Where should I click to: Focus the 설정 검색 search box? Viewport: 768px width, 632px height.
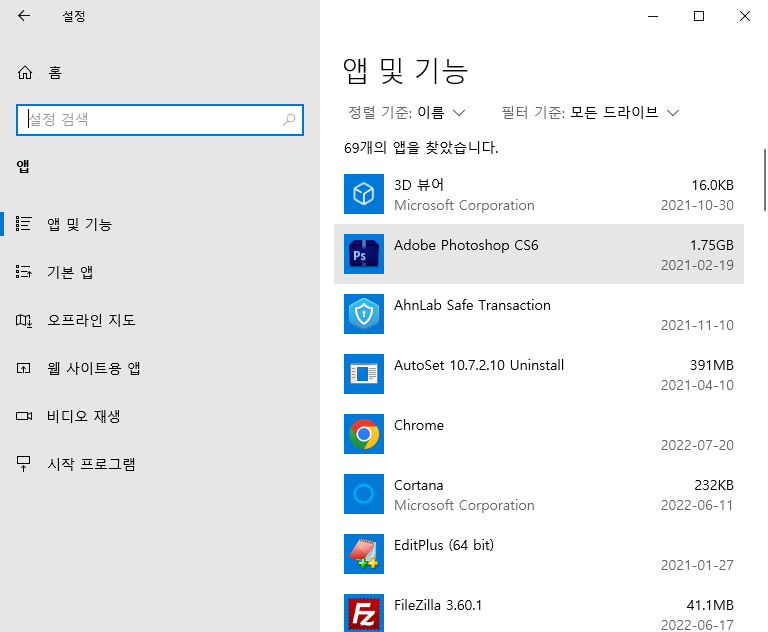[160, 120]
